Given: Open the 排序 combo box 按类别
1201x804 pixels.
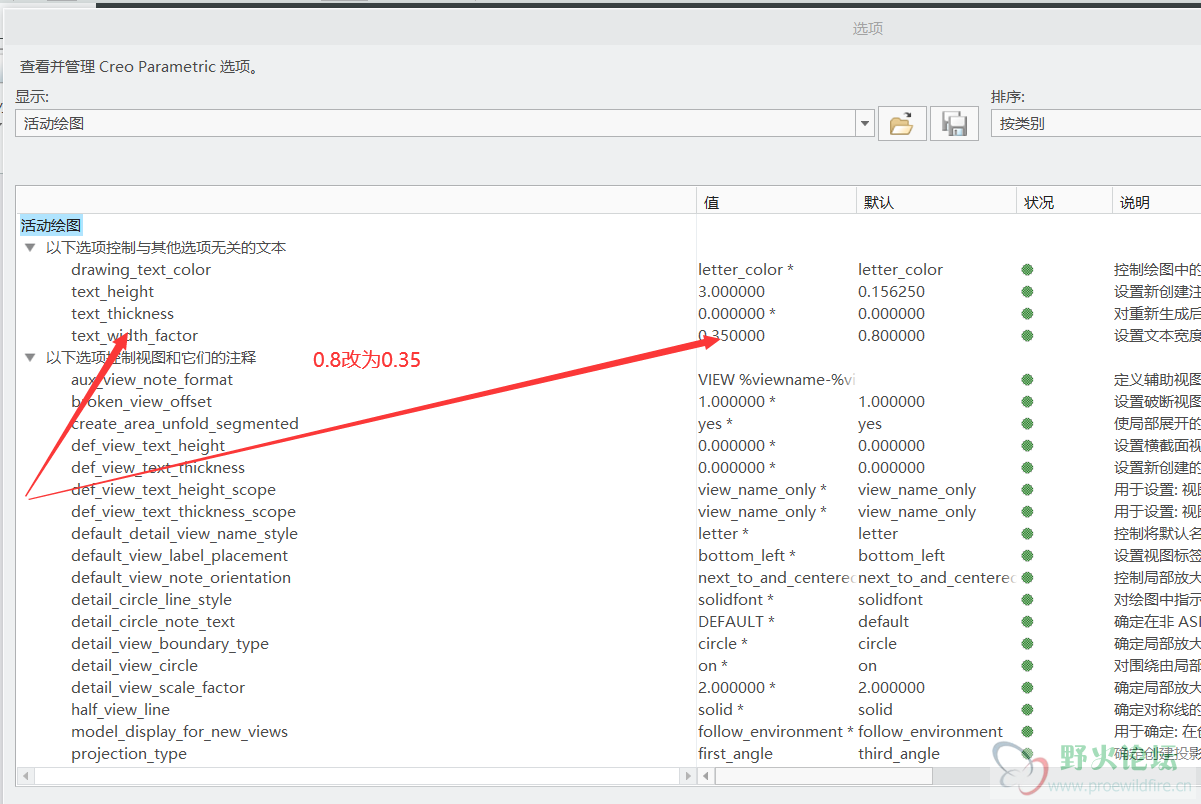Looking at the screenshot, I should coord(1095,124).
